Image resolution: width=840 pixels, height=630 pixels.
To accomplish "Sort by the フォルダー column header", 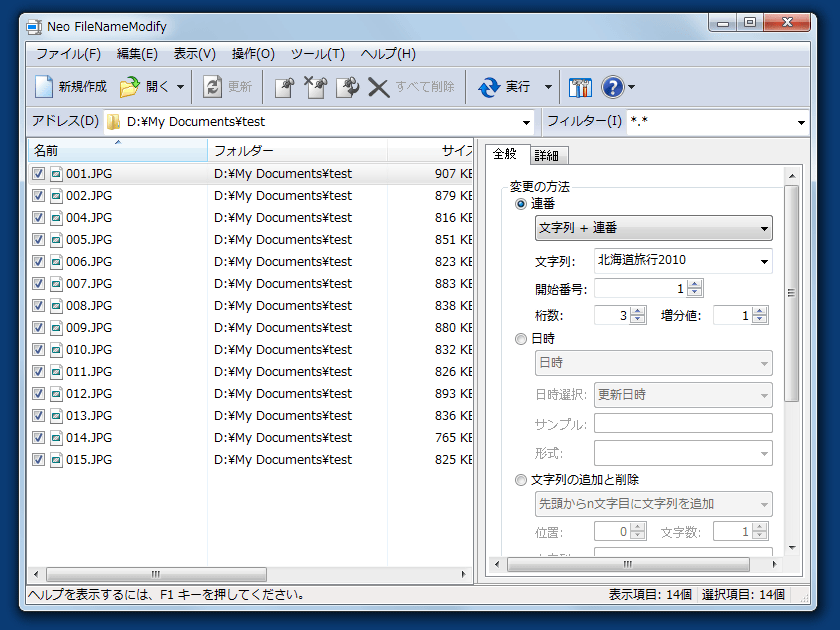I will (297, 151).
